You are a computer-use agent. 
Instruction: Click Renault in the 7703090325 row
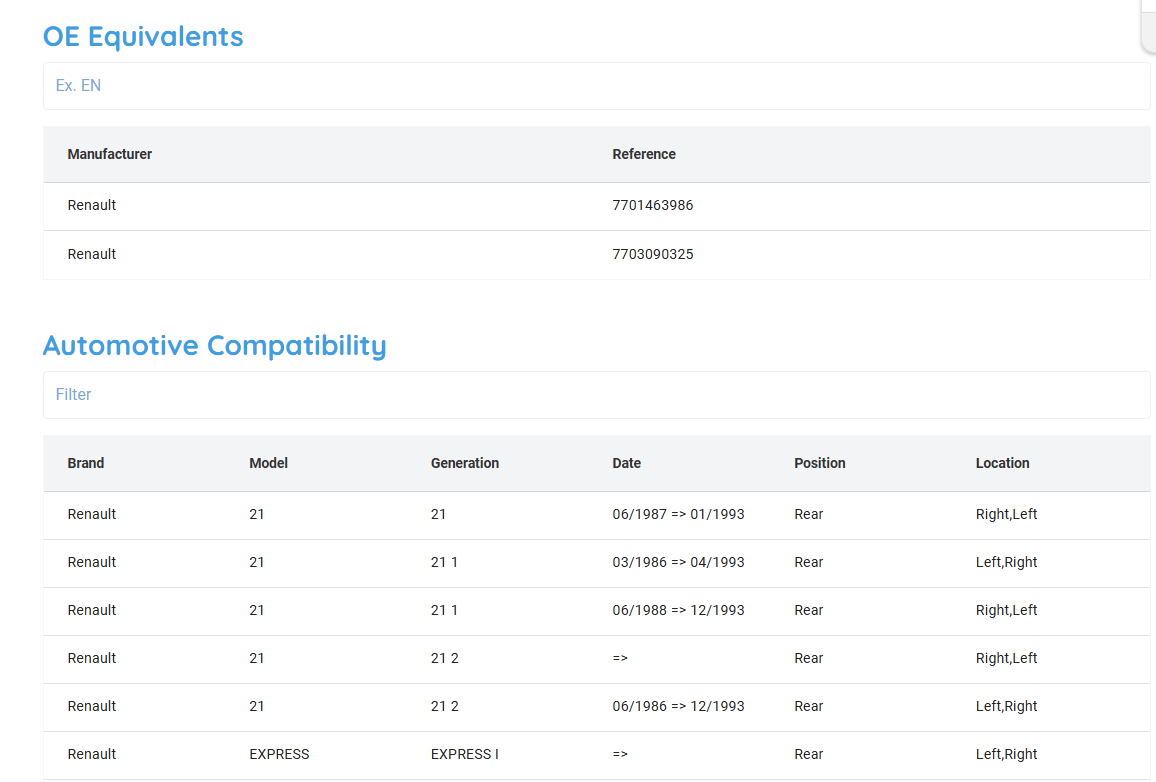click(91, 254)
